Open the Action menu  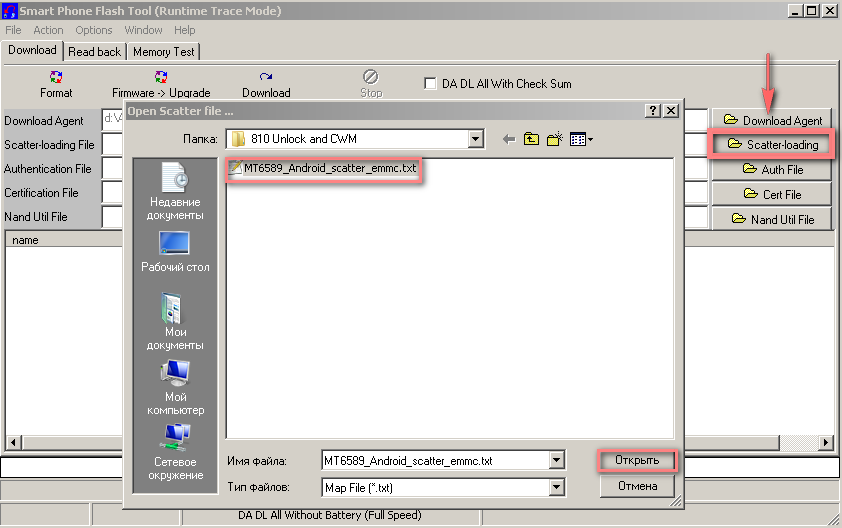(48, 30)
